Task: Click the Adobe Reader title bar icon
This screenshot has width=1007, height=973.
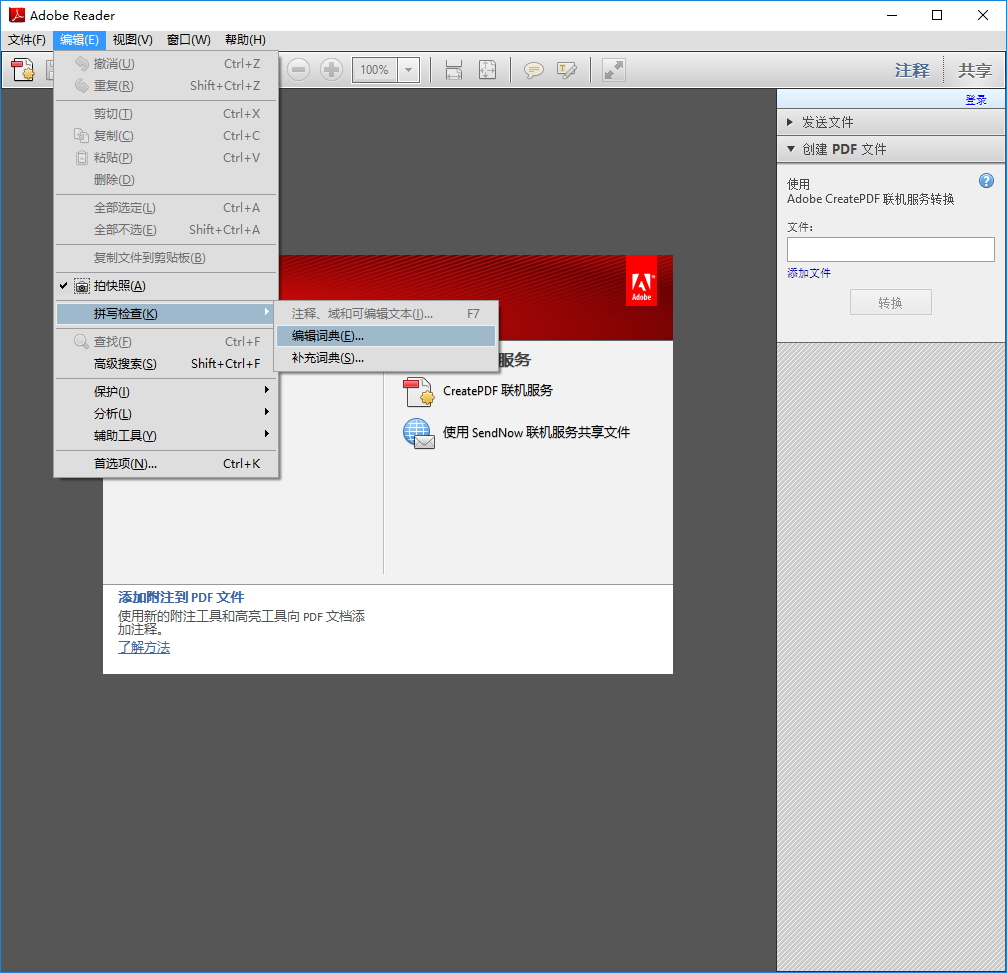Action: click(x=17, y=15)
